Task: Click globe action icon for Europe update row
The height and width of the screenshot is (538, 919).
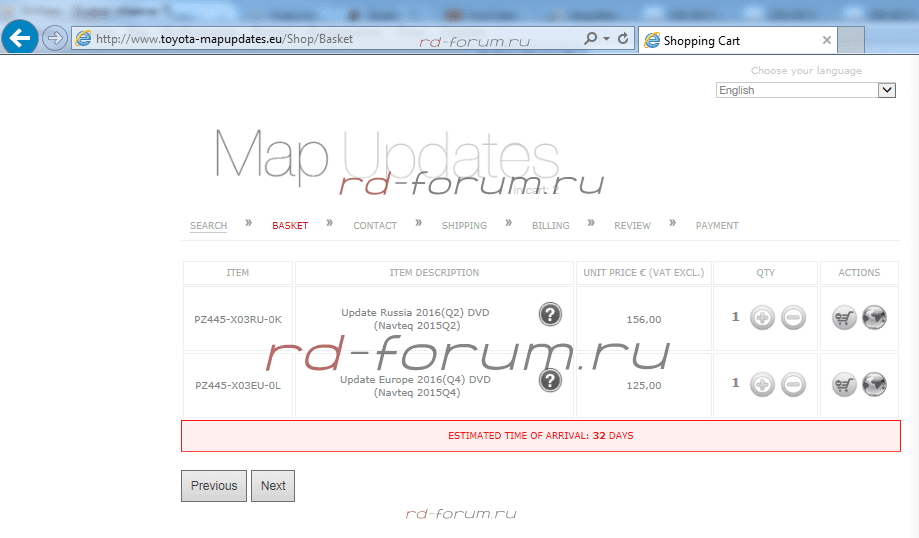Action: (x=874, y=384)
